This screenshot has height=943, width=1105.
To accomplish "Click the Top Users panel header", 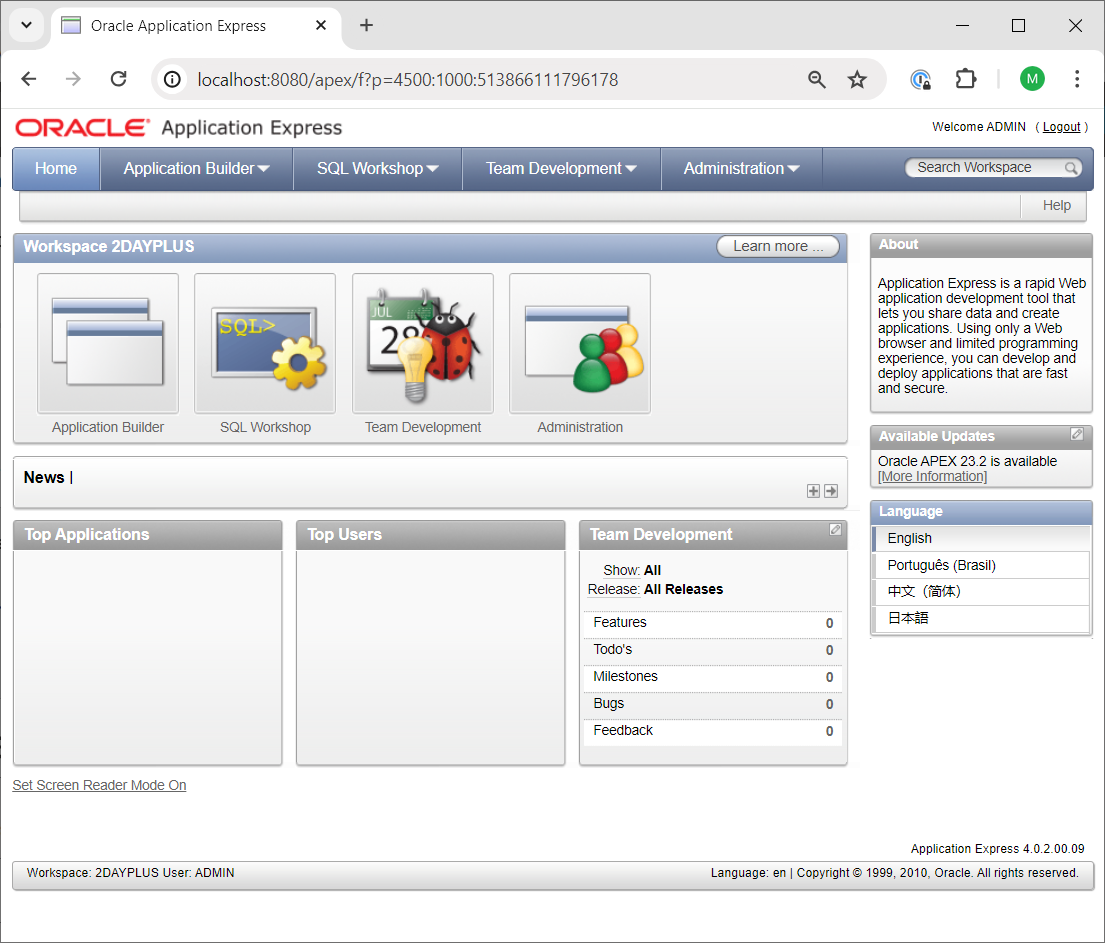I will click(431, 535).
